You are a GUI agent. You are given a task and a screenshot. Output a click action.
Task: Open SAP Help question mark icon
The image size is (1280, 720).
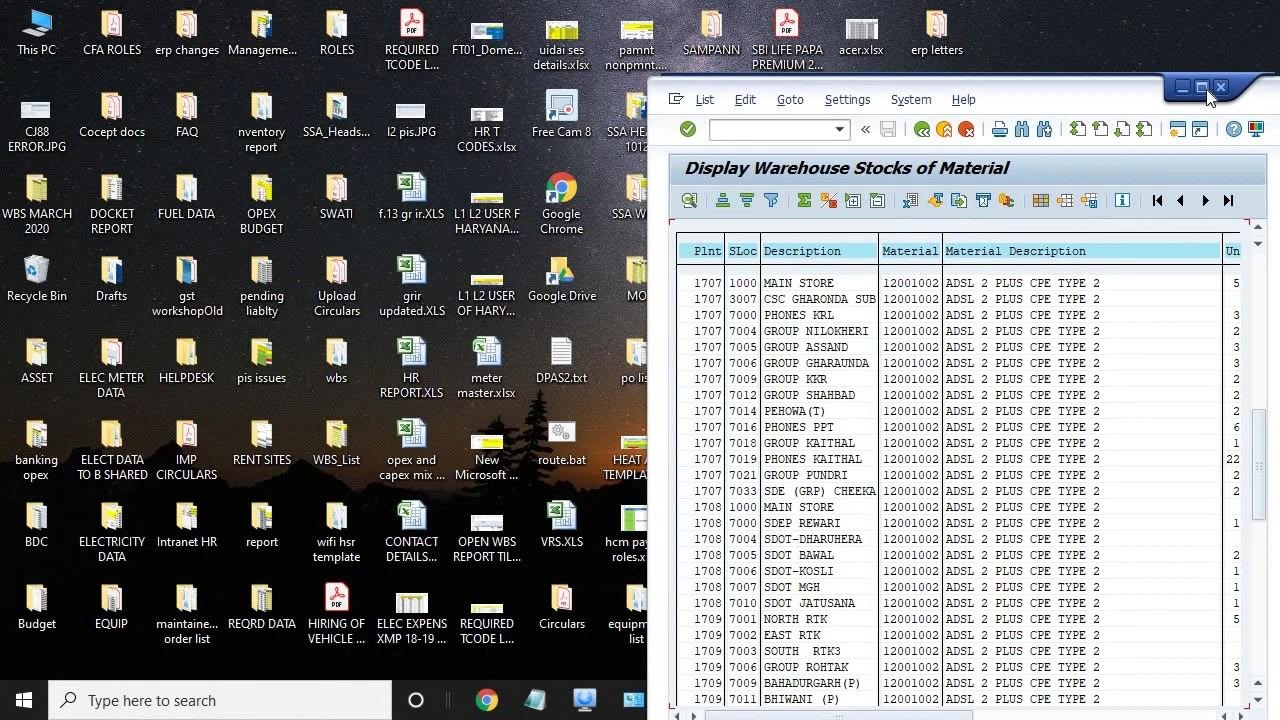1234,129
